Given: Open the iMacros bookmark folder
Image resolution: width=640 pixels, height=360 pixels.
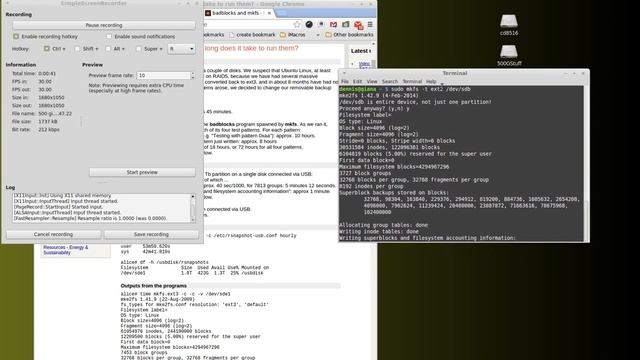Looking at the screenshot, I should click(x=292, y=35).
